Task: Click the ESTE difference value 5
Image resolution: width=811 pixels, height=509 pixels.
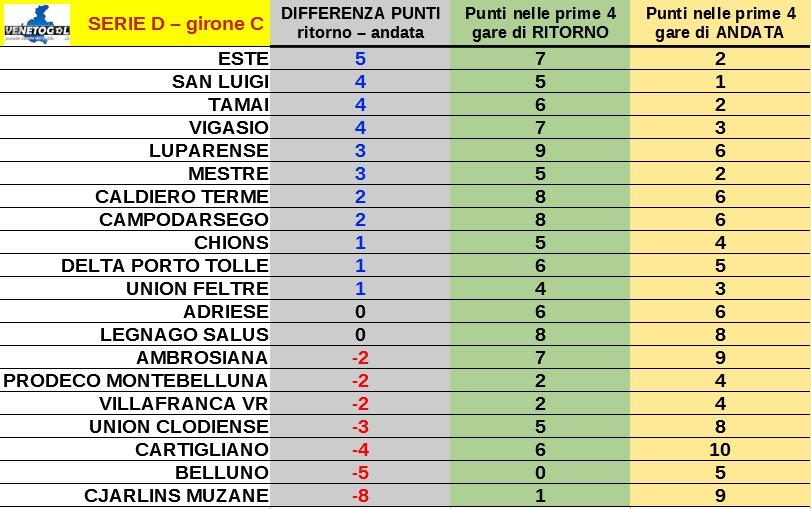Action: pyautogui.click(x=361, y=59)
